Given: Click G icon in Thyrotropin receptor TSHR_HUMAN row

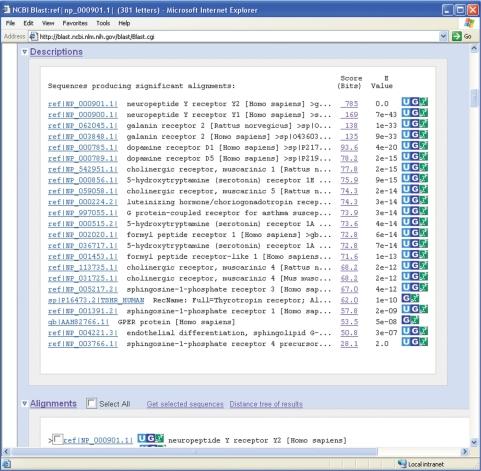Looking at the screenshot, I should tap(406, 298).
